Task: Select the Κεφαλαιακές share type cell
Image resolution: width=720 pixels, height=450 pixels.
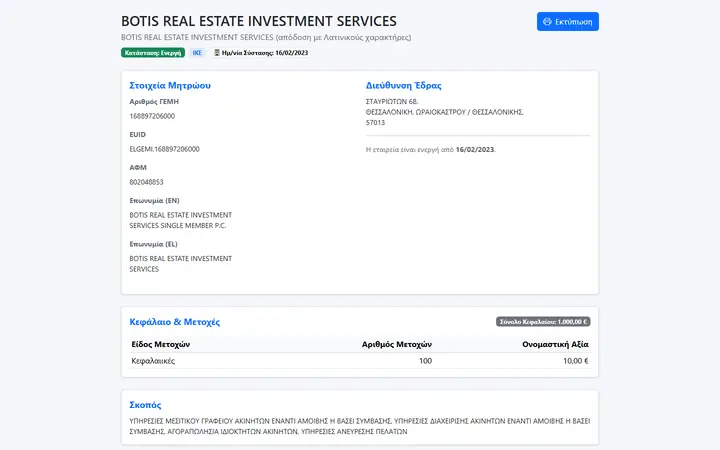Action: pos(153,361)
